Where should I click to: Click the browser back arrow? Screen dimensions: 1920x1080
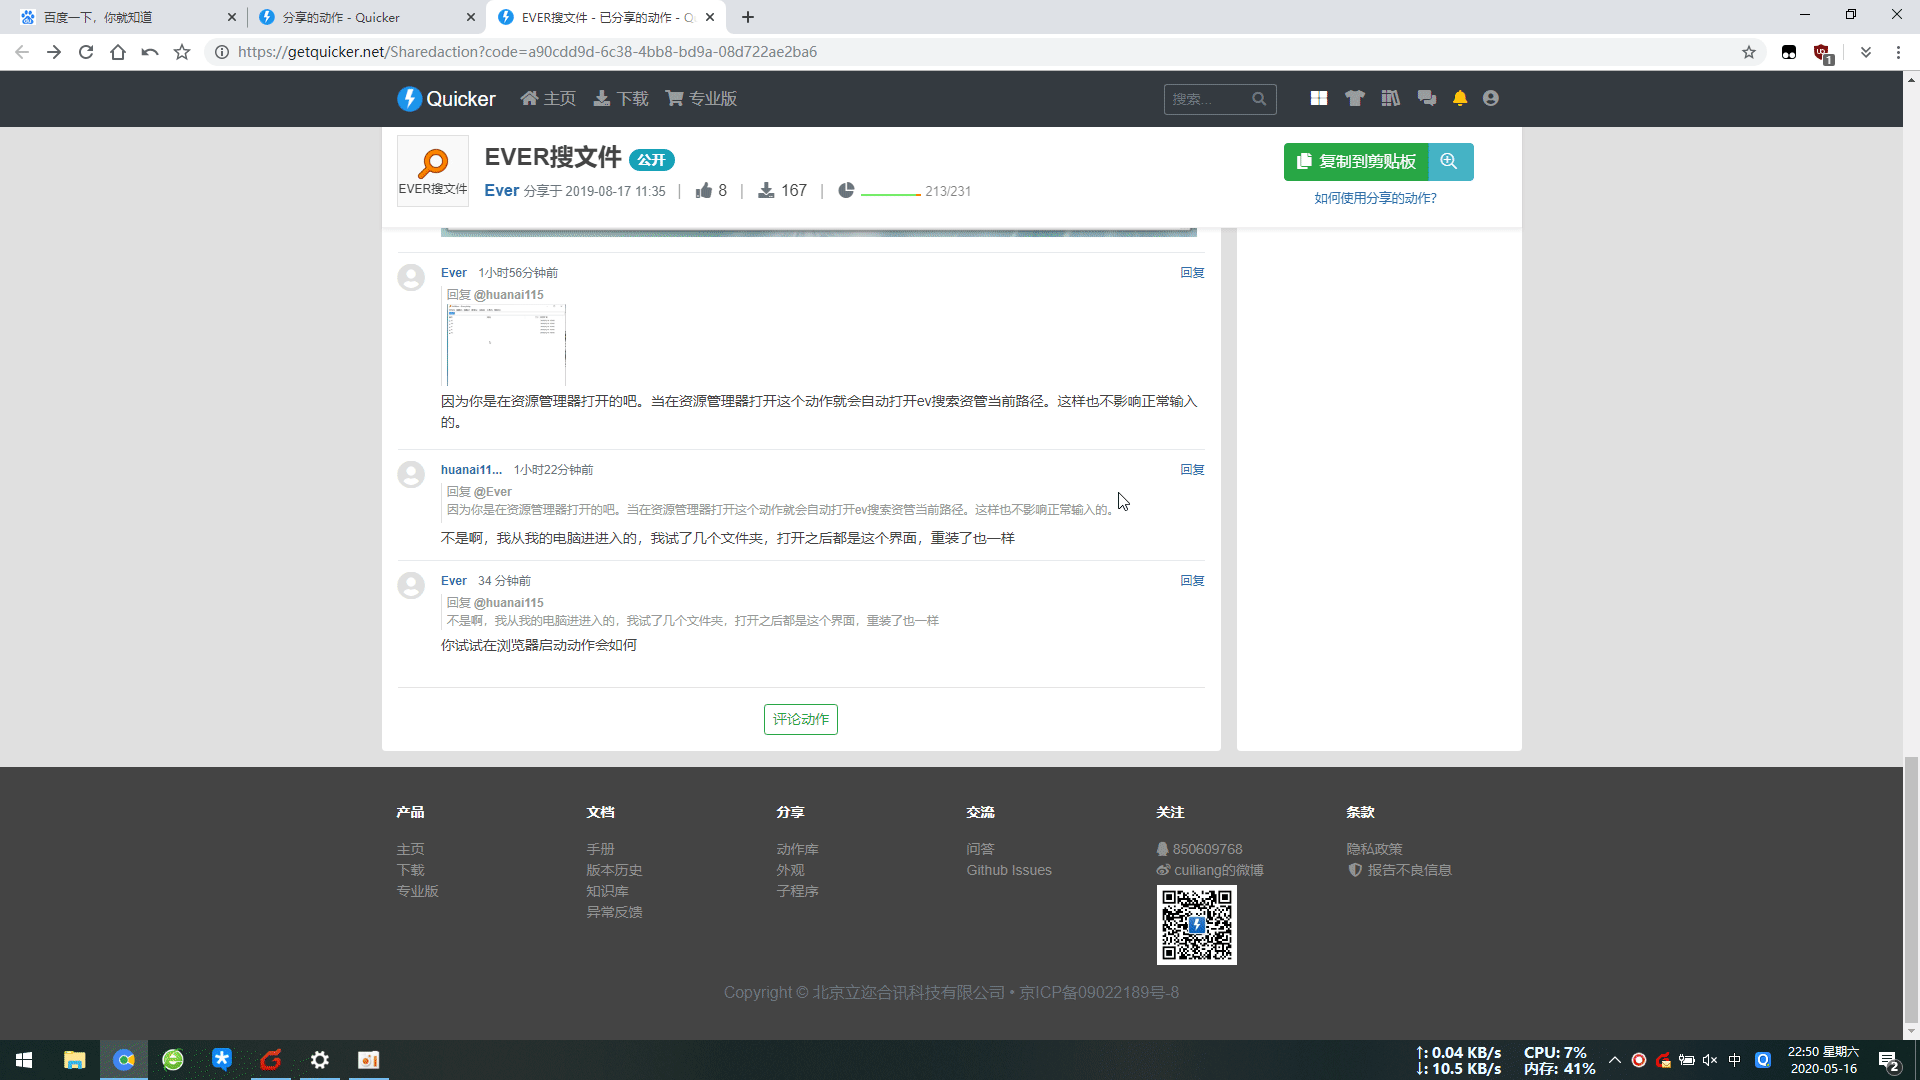[x=22, y=52]
